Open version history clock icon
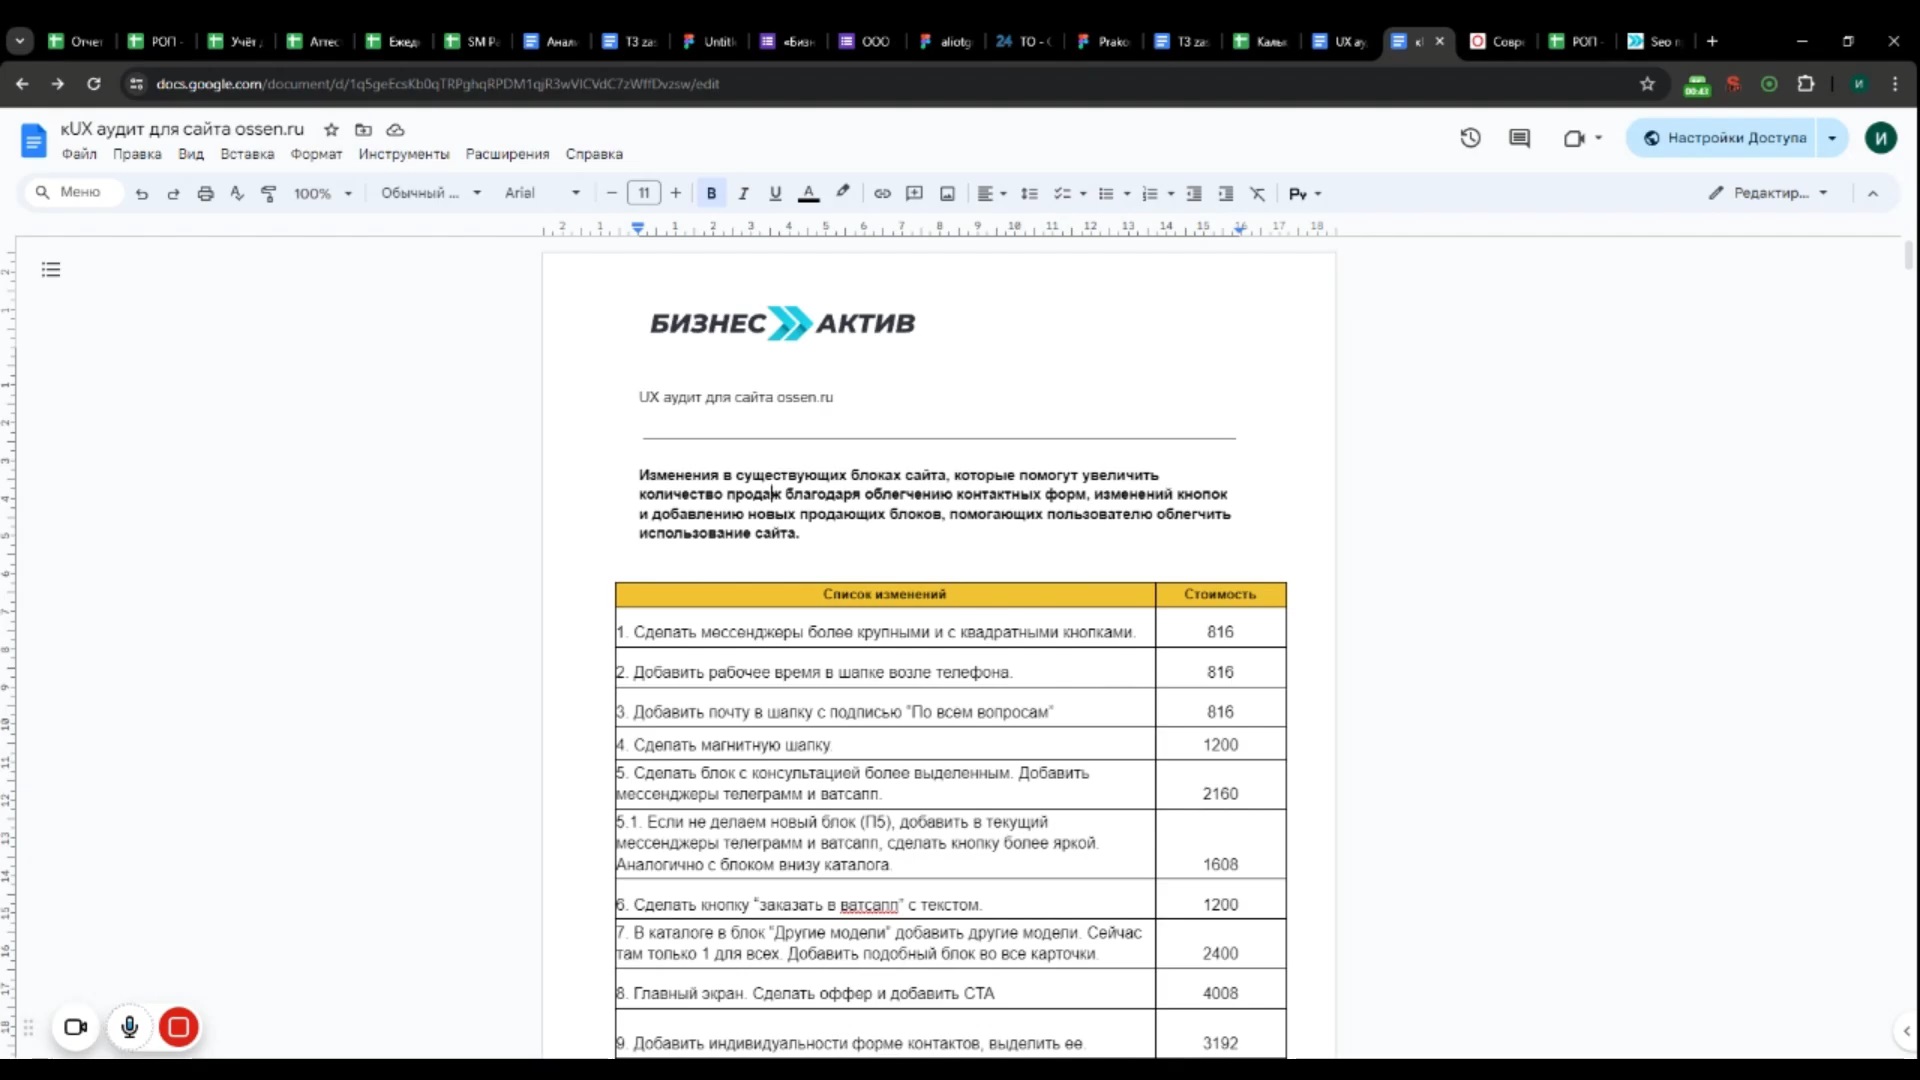The width and height of the screenshot is (1920, 1080). (1470, 138)
